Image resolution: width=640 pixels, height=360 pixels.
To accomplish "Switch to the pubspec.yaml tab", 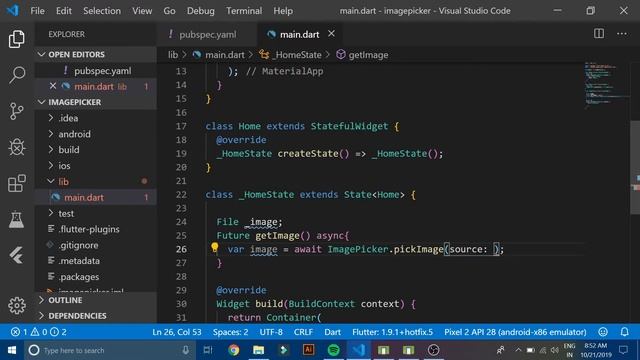I will click(x=207, y=34).
